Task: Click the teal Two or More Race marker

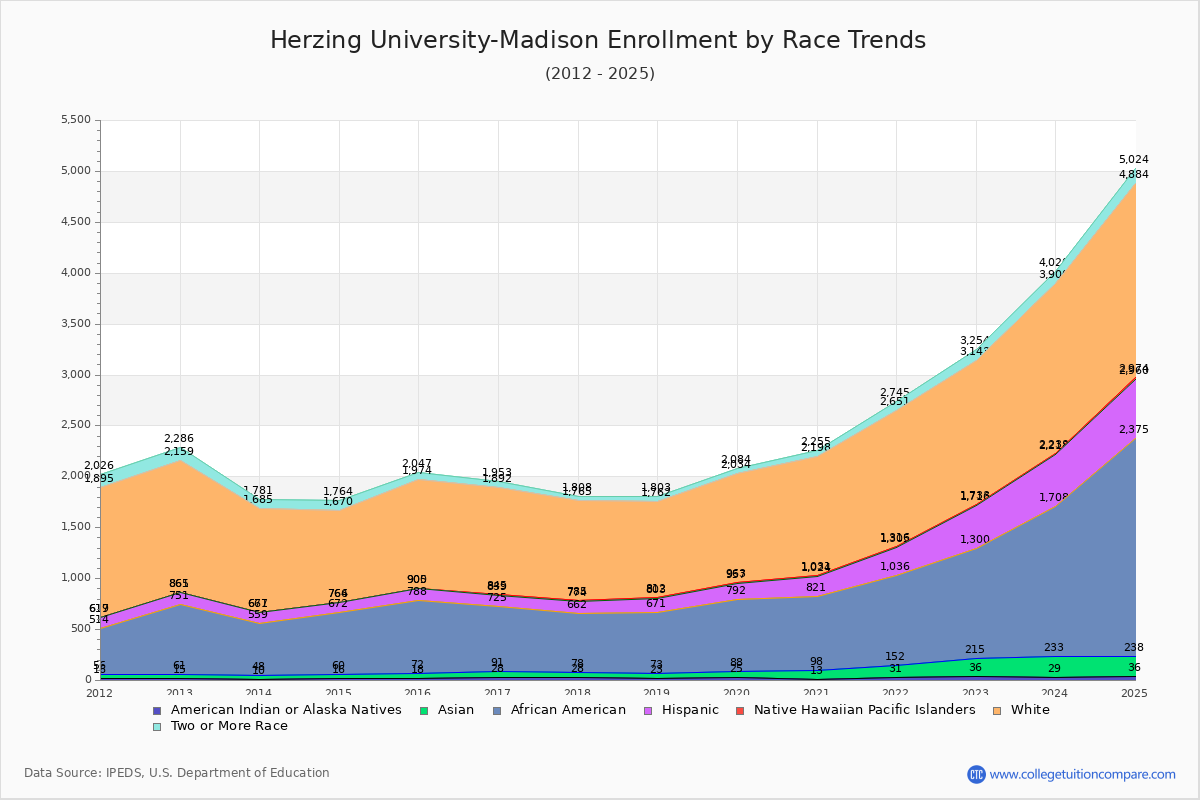Action: (x=156, y=726)
